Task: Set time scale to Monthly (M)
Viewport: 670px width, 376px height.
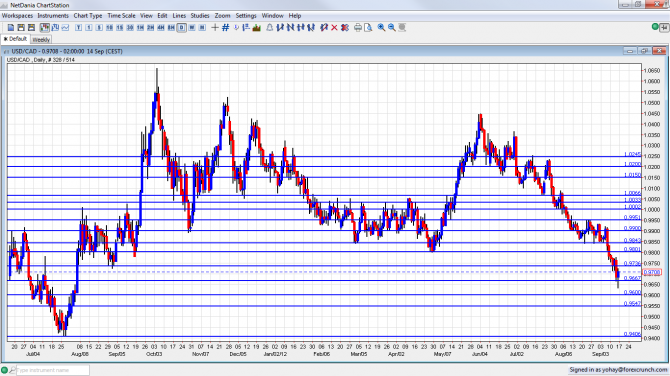Action: click(x=202, y=27)
